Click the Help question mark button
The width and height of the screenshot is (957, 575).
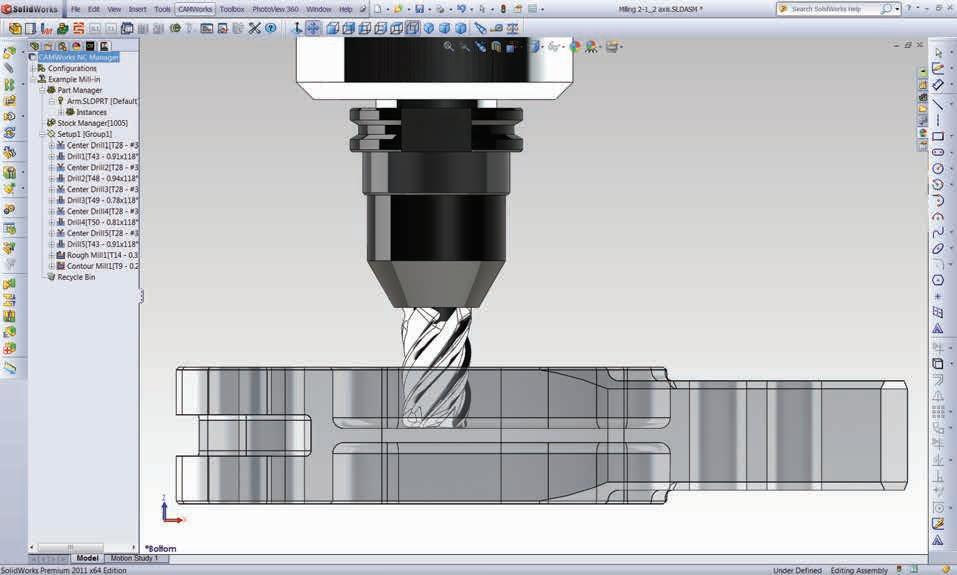pos(909,9)
